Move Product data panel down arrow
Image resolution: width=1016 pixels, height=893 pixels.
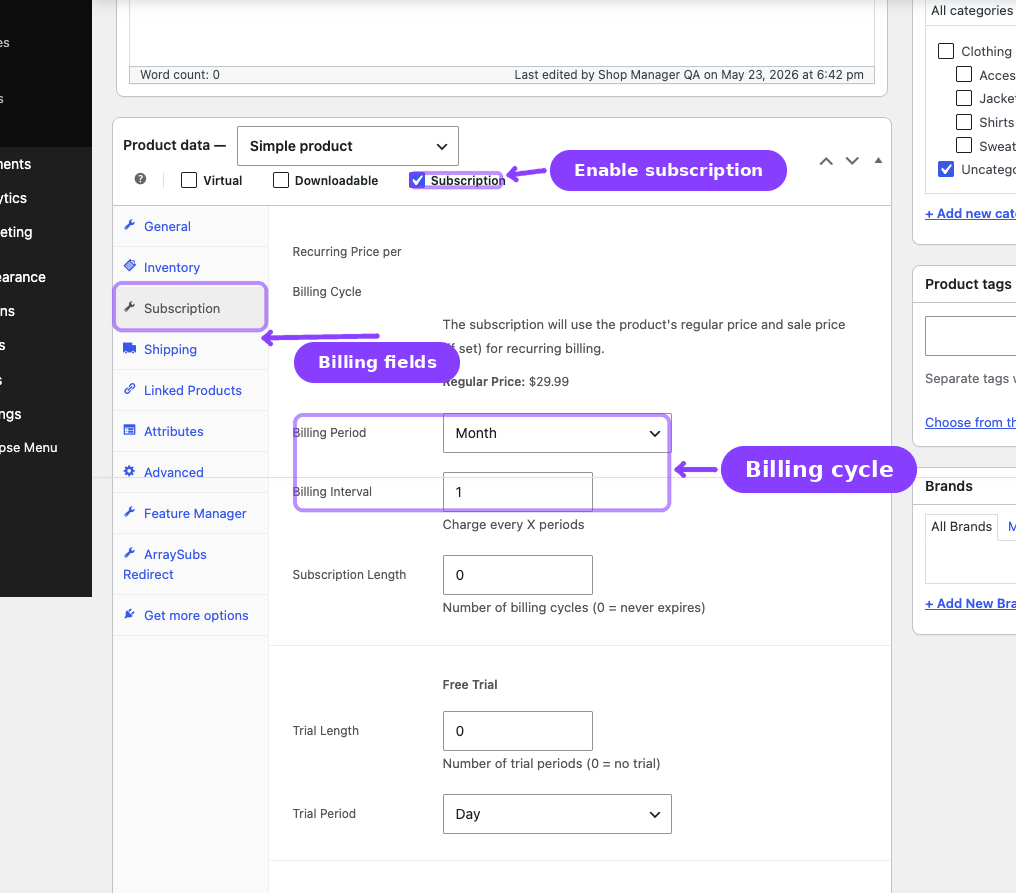tap(852, 161)
